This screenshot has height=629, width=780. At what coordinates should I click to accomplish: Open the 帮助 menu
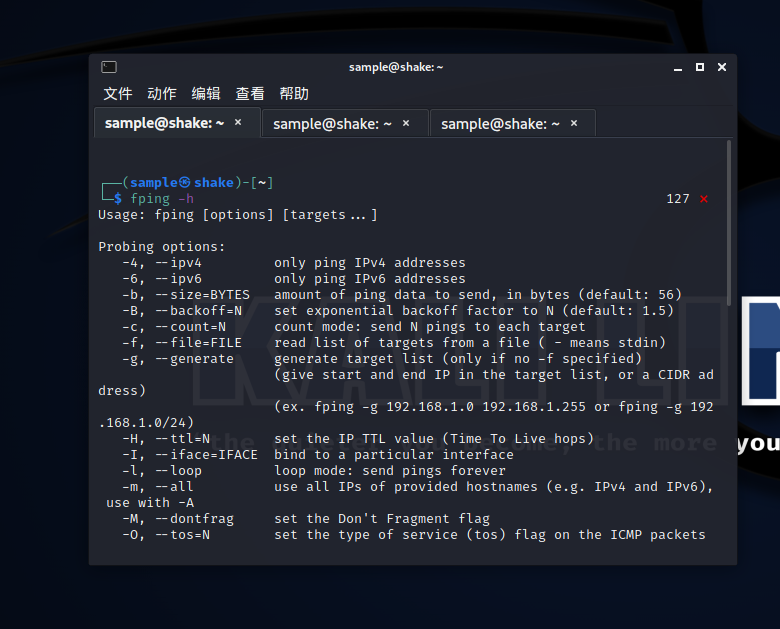point(294,94)
